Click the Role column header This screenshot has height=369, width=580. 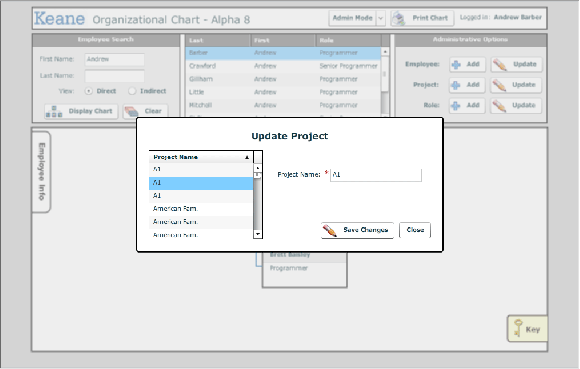tap(349, 40)
